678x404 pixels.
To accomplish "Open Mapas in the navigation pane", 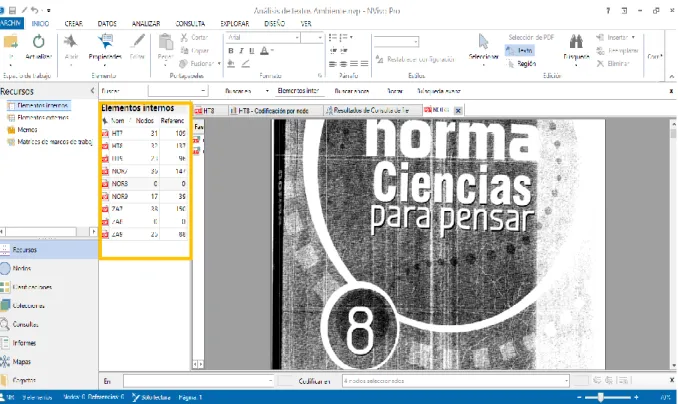I will (49, 361).
